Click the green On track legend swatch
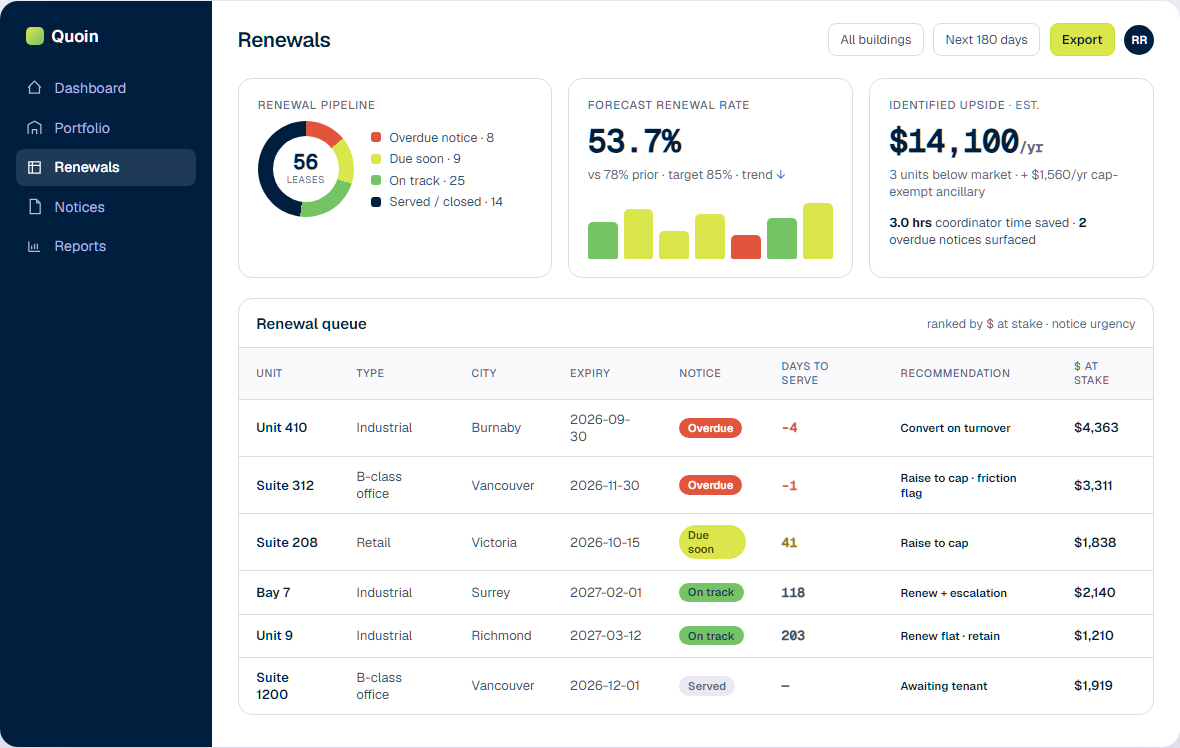1180x748 pixels. click(x=376, y=180)
